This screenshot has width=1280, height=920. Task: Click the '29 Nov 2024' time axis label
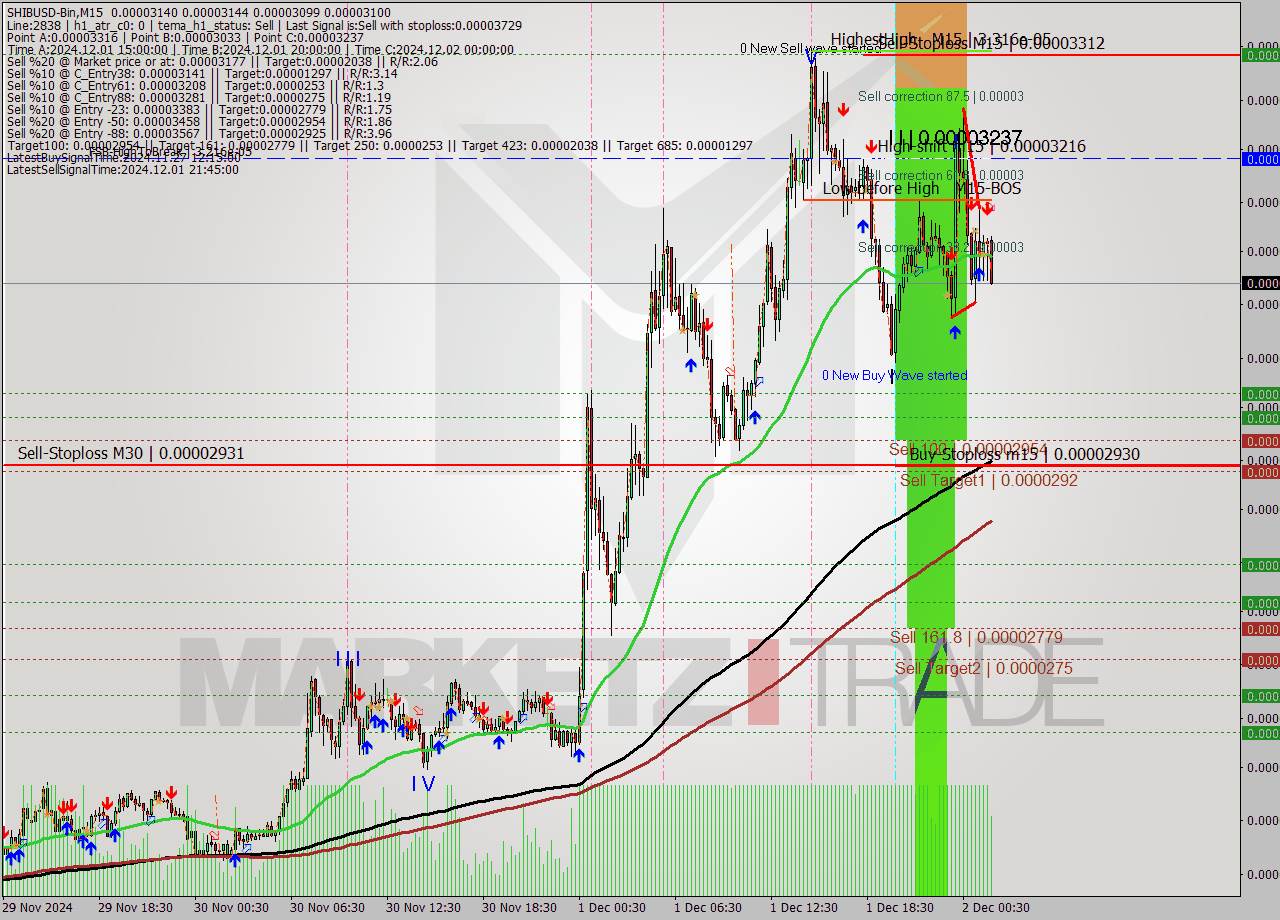tap(37, 908)
